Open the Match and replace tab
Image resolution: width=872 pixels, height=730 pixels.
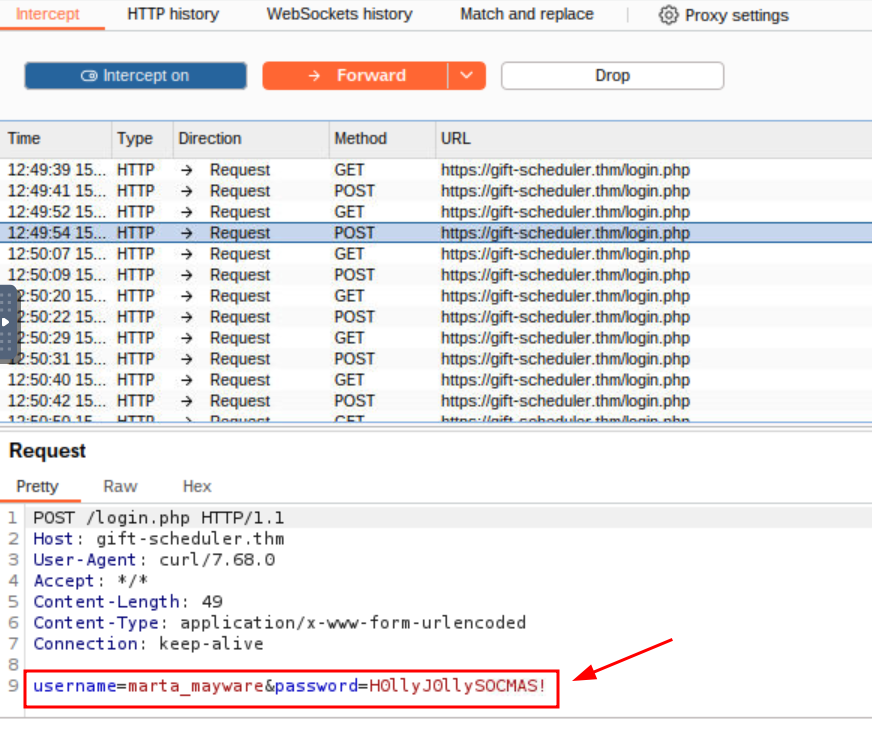click(x=527, y=14)
